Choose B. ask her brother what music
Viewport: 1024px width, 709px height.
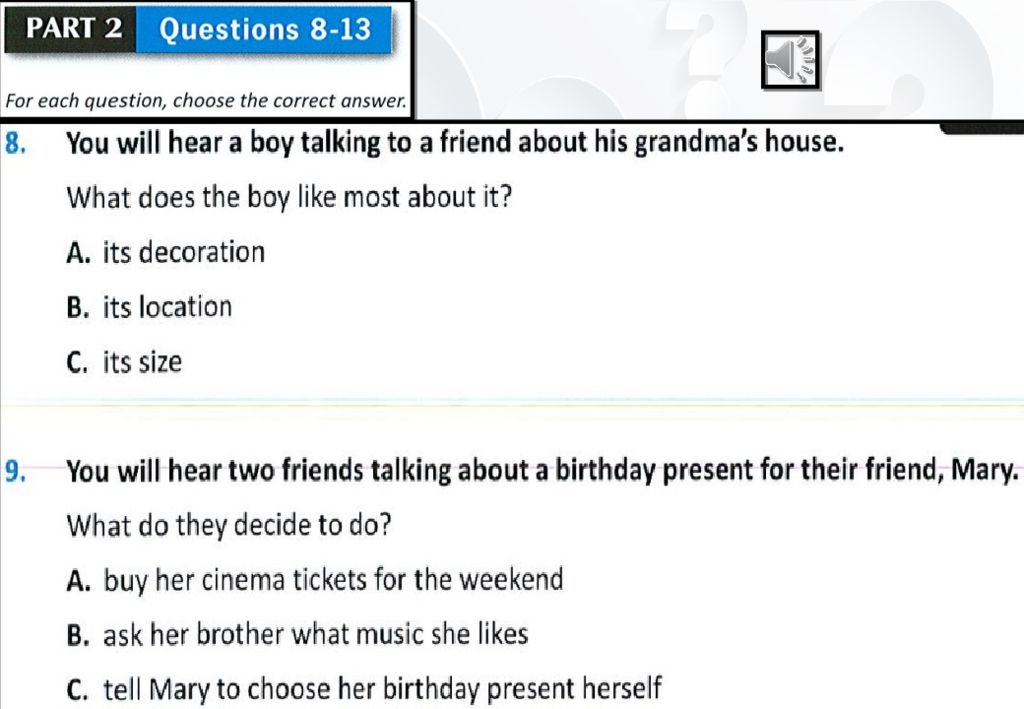click(x=297, y=634)
